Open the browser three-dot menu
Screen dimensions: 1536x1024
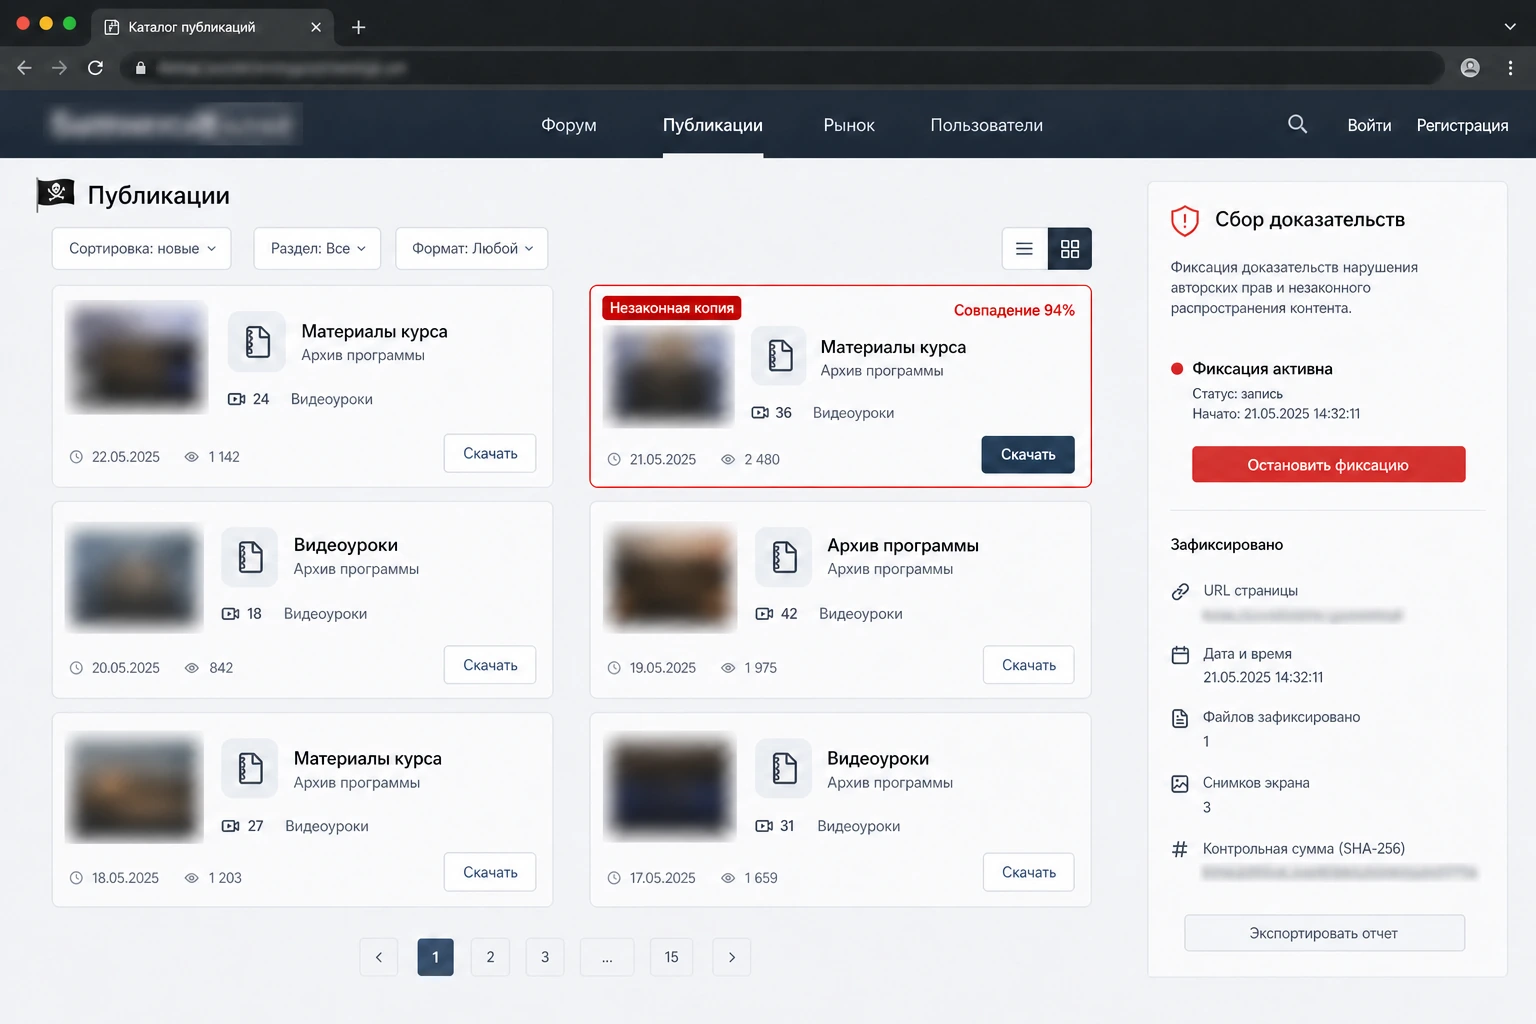1510,68
